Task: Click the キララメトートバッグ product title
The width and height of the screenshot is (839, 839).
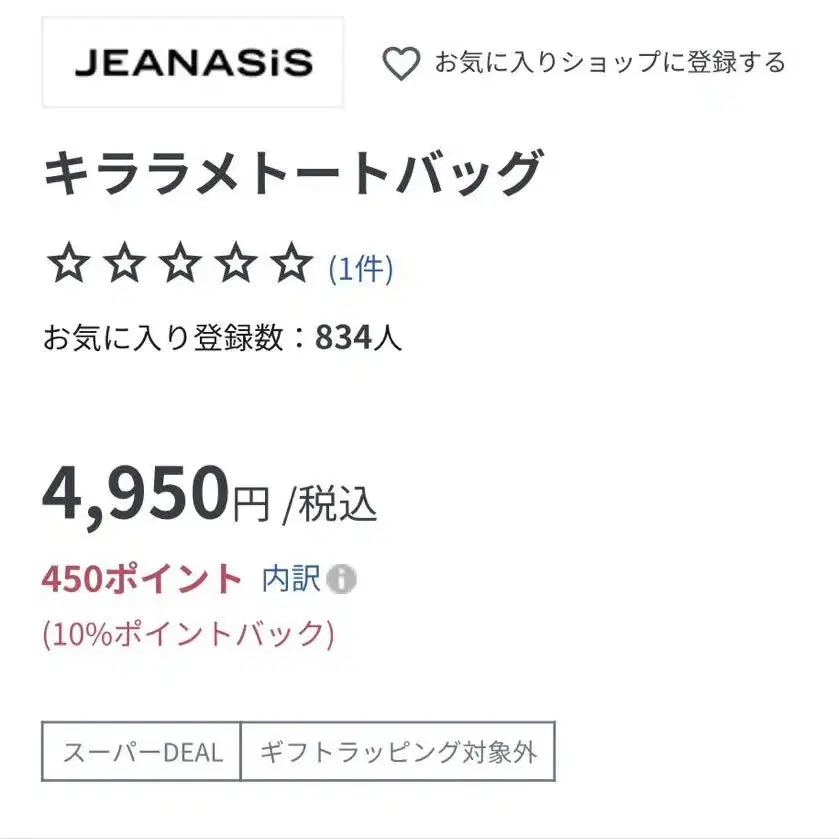Action: tap(293, 172)
